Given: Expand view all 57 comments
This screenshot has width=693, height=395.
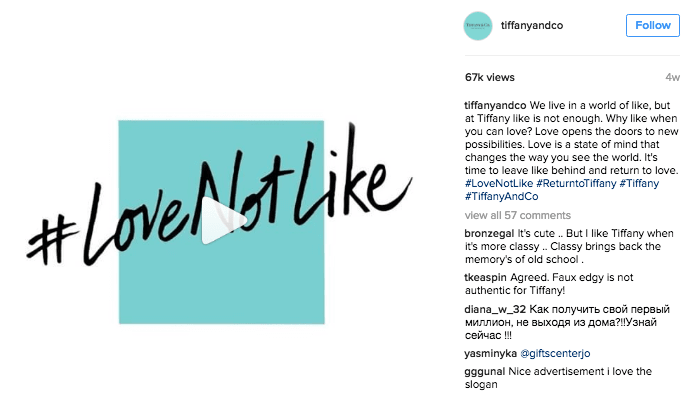Looking at the screenshot, I should 518,215.
